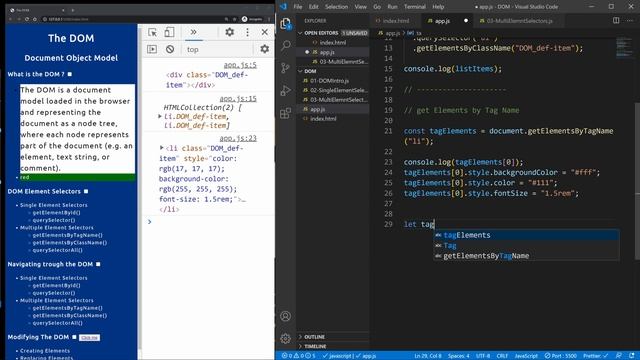Viewport: 640px width, 360px height.
Task: Open the Extensions view in VS Code
Action: [x=286, y=113]
